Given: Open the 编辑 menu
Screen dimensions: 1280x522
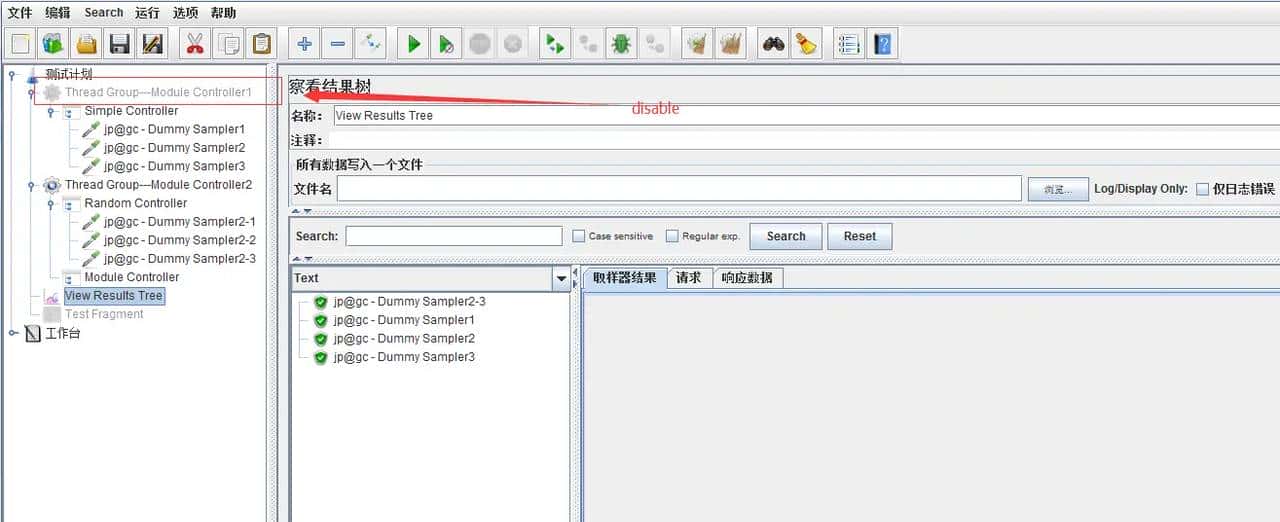Looking at the screenshot, I should pos(58,13).
